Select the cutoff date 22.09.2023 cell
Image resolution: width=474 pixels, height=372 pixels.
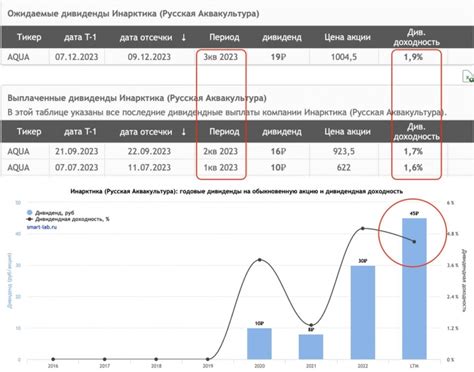tap(149, 151)
